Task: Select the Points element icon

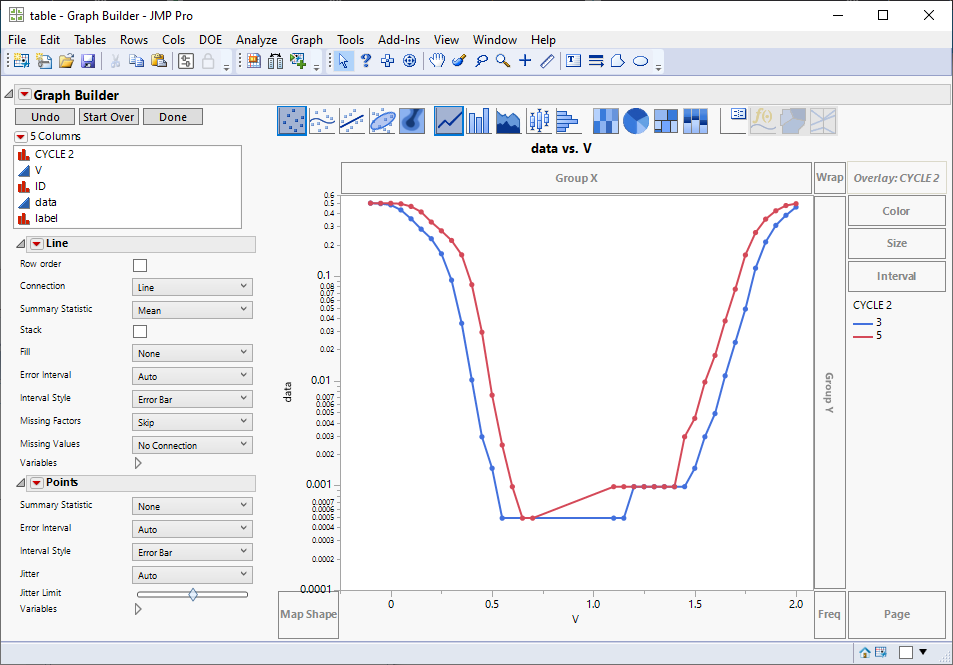Action: point(292,120)
